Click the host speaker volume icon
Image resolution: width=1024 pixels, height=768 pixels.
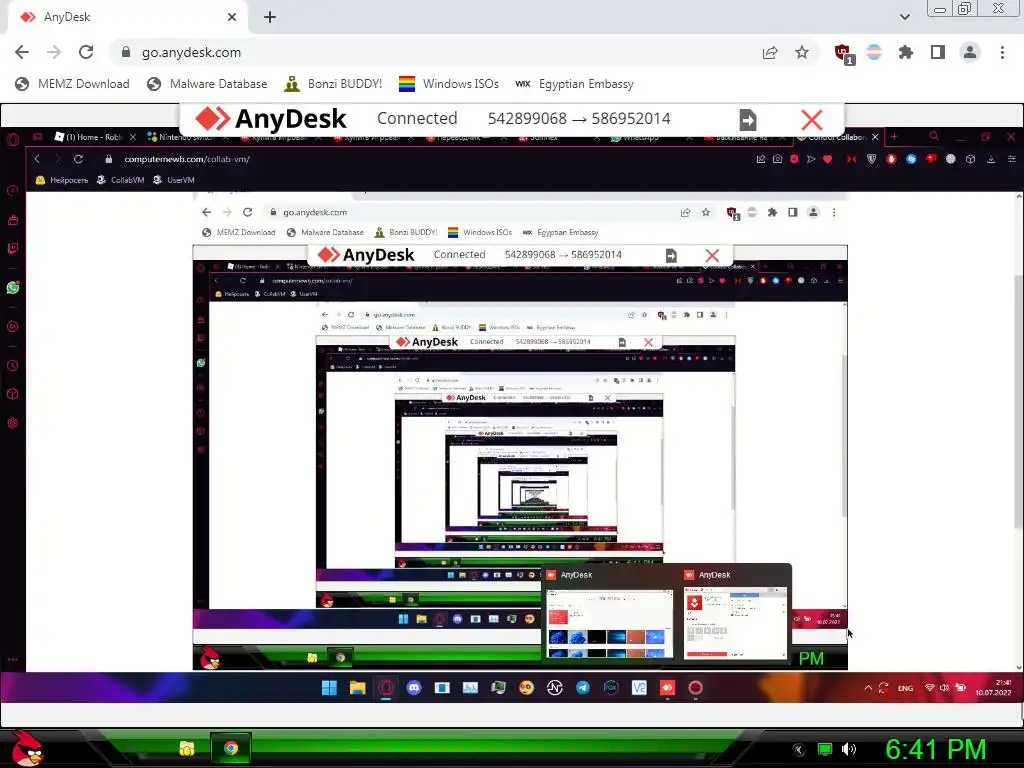tap(849, 749)
